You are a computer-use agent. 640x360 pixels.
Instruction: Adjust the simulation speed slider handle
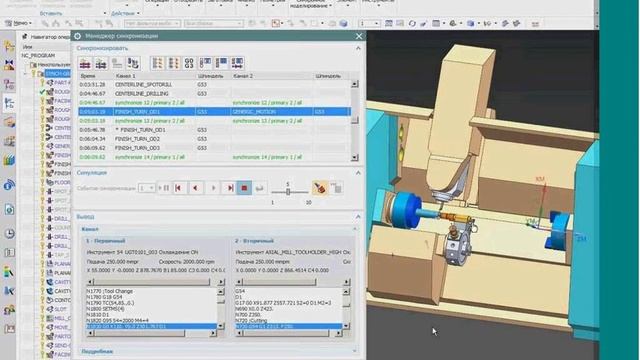288,191
